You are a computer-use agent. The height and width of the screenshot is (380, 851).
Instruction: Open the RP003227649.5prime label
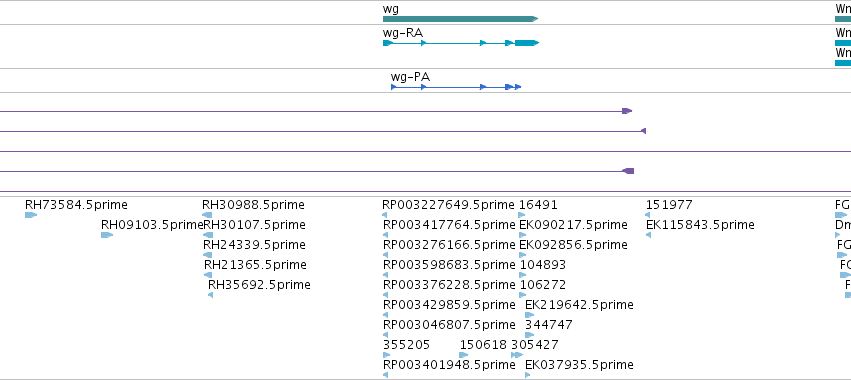(448, 205)
